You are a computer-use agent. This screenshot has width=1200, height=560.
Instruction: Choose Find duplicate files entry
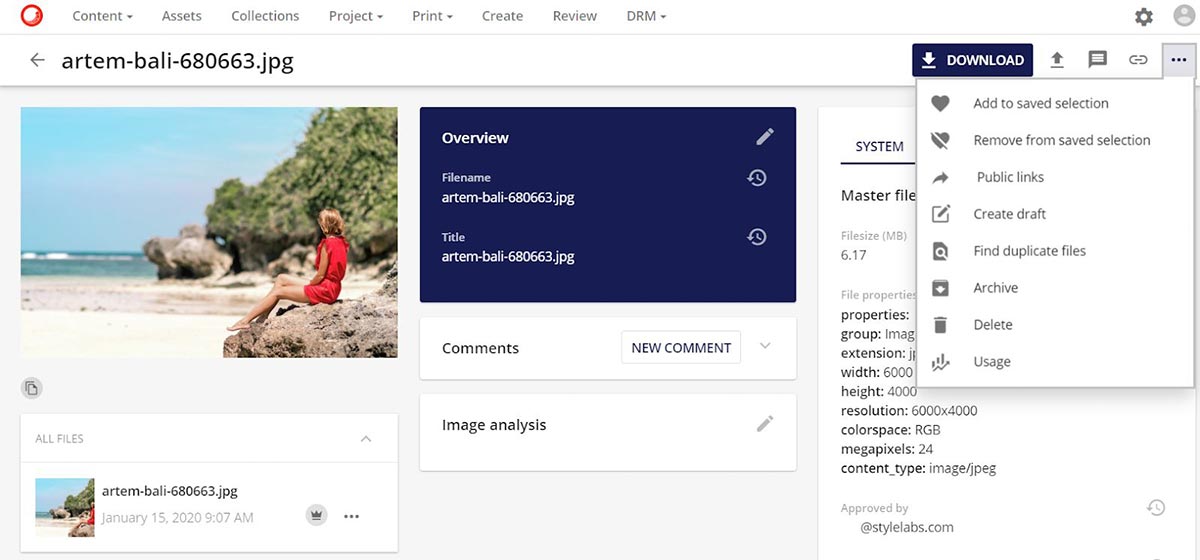[1030, 251]
